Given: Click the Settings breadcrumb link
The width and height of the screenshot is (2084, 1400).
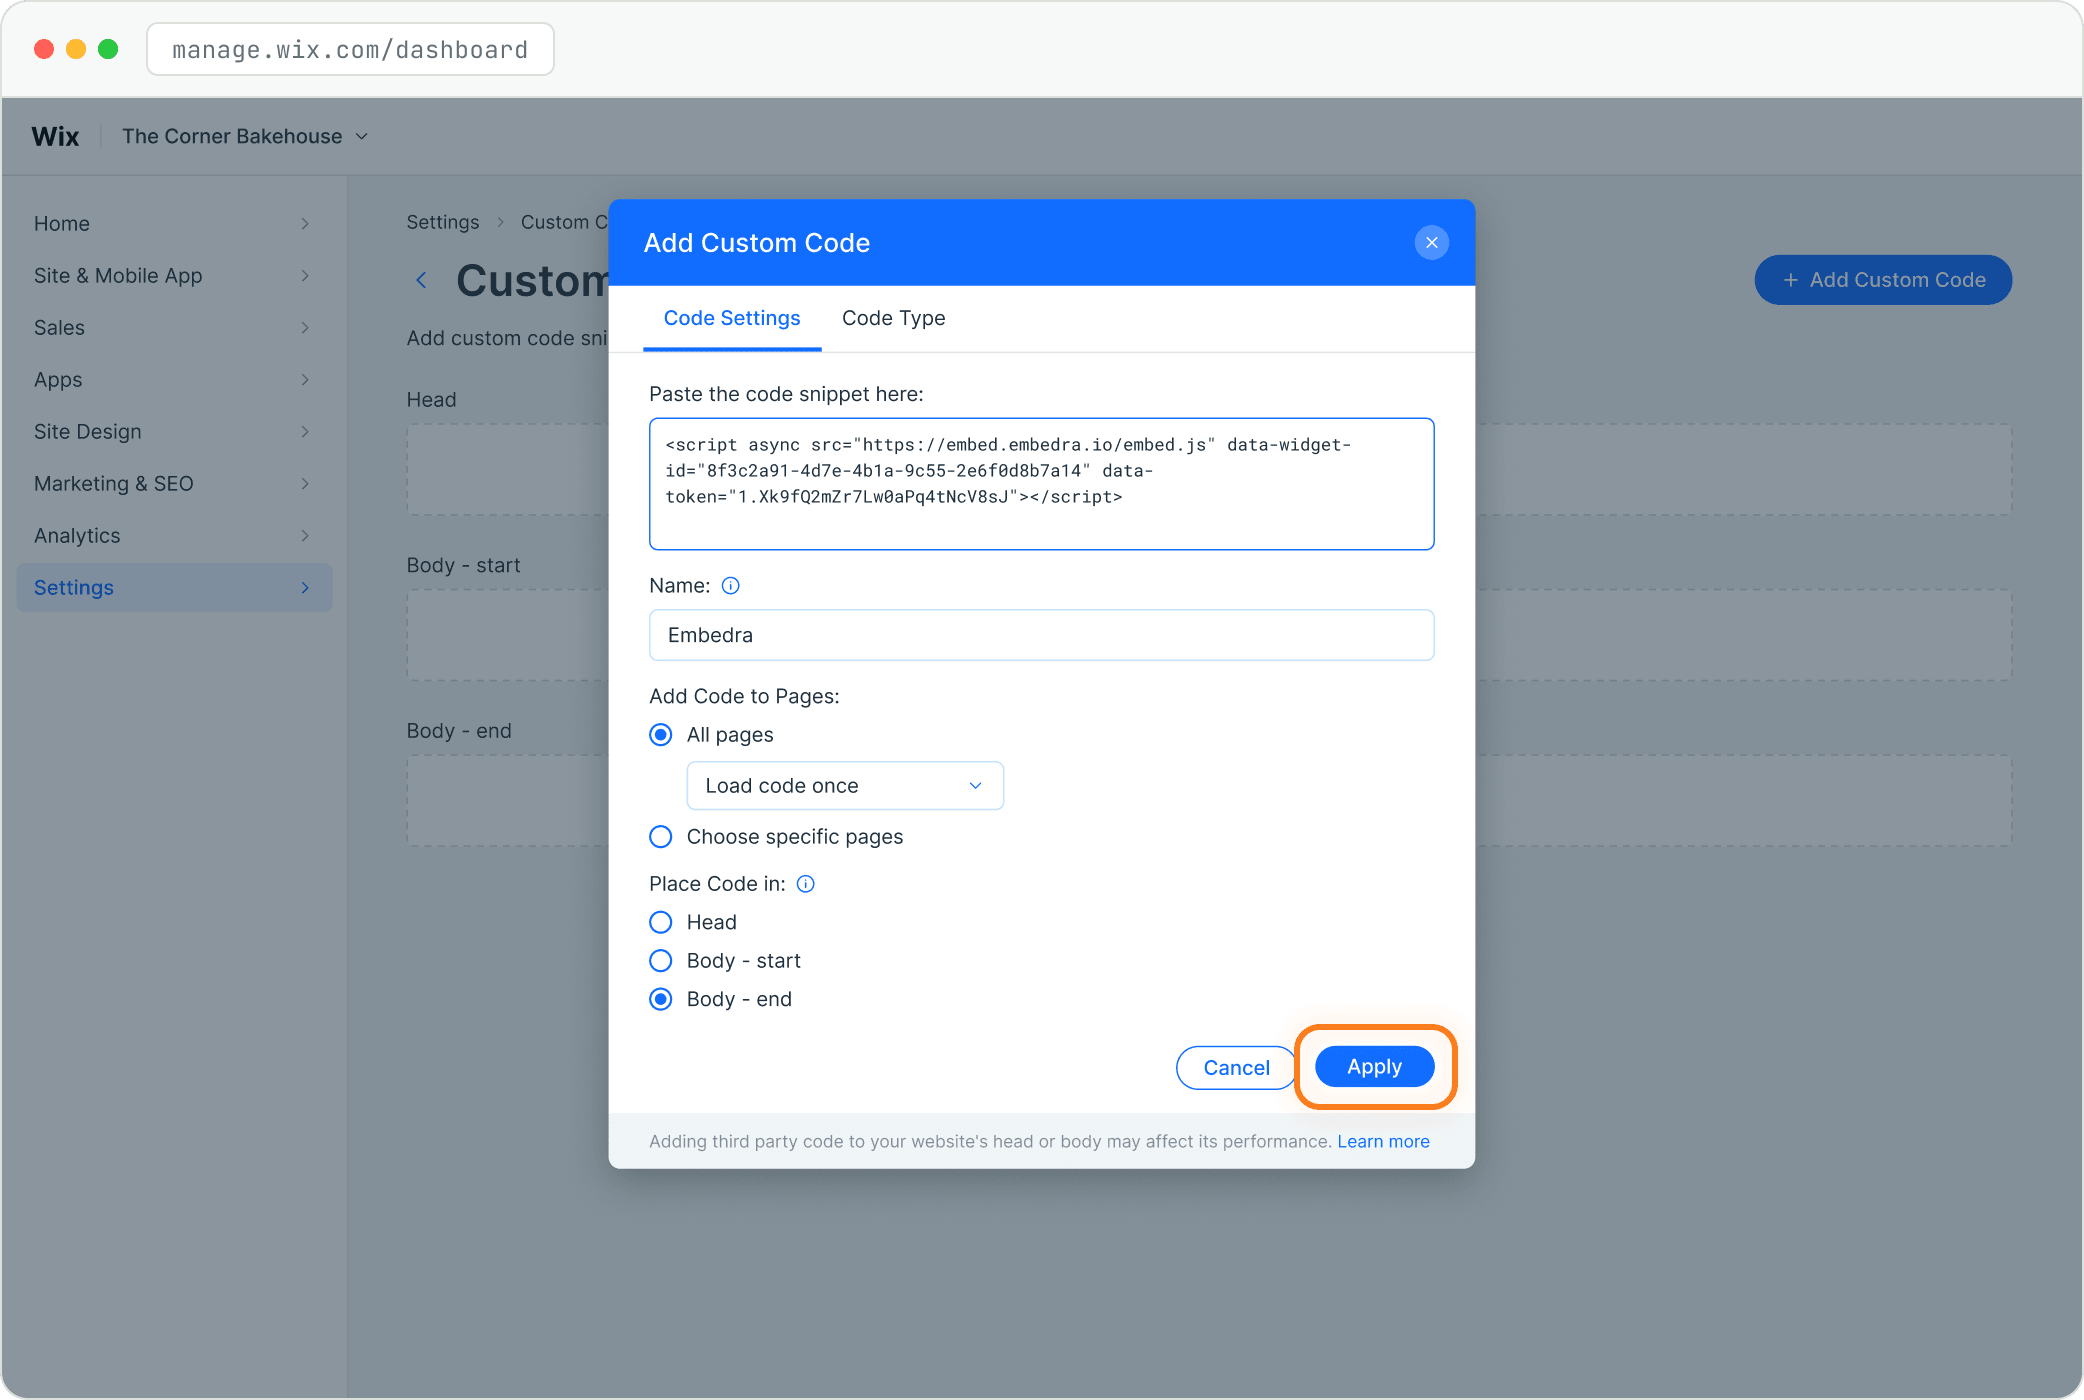Looking at the screenshot, I should pos(443,222).
